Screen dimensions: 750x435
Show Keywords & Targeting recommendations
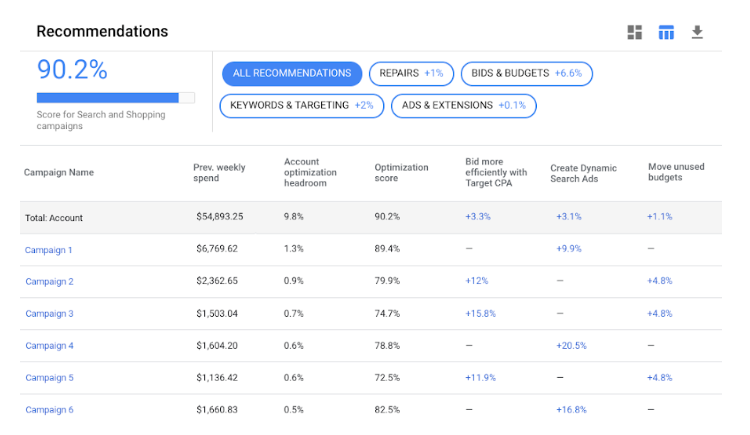301,105
